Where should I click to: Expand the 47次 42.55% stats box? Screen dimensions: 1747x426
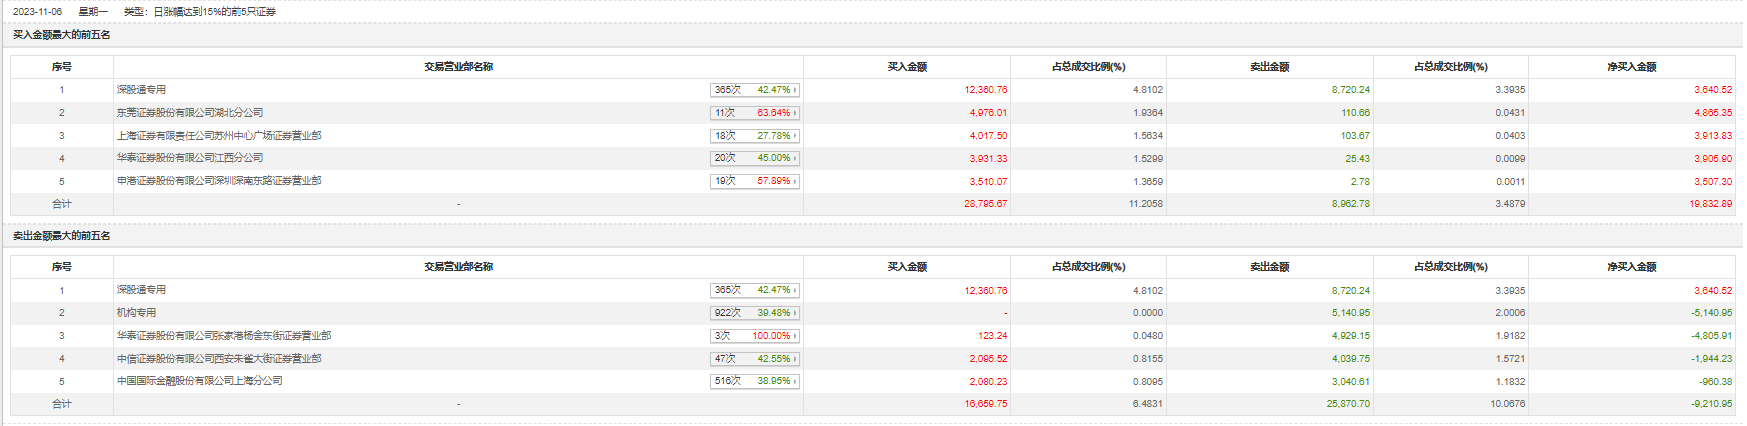point(755,359)
